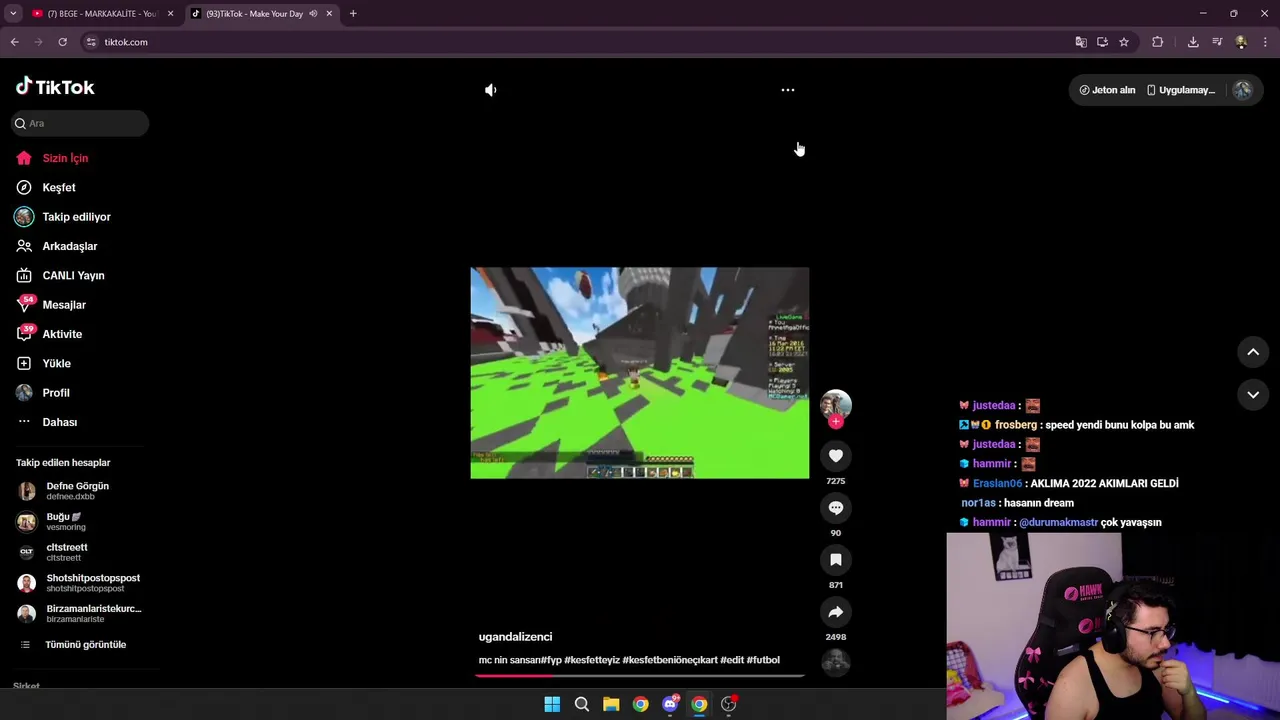1280x720 pixels.
Task: Mute the TikTok video sound
Action: pos(491,90)
